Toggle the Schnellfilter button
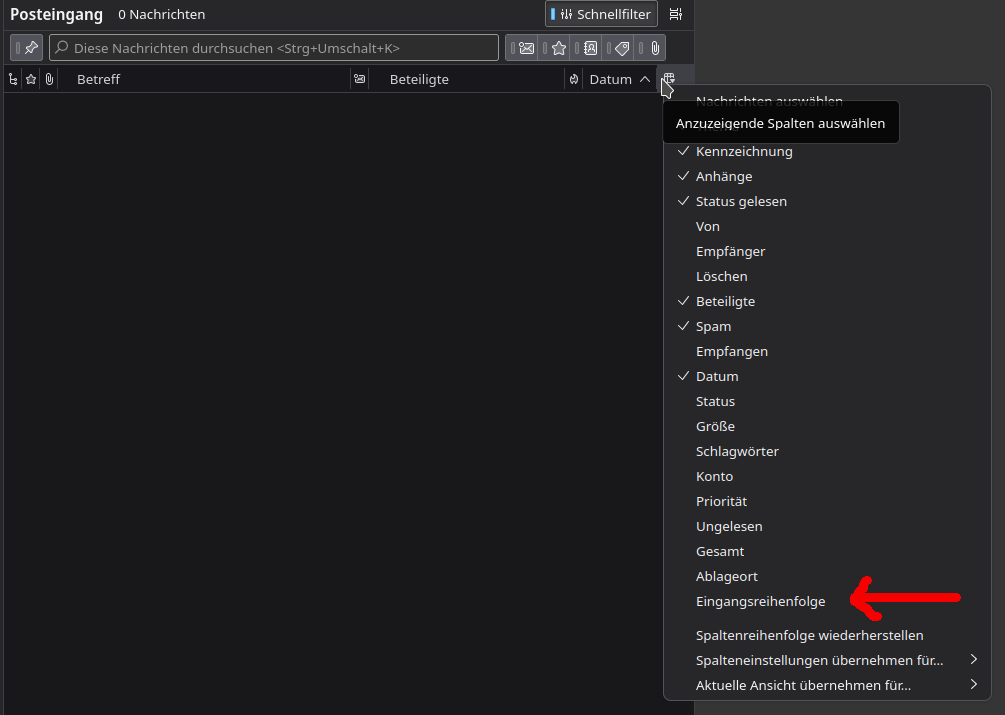Image resolution: width=1005 pixels, height=715 pixels. (601, 14)
